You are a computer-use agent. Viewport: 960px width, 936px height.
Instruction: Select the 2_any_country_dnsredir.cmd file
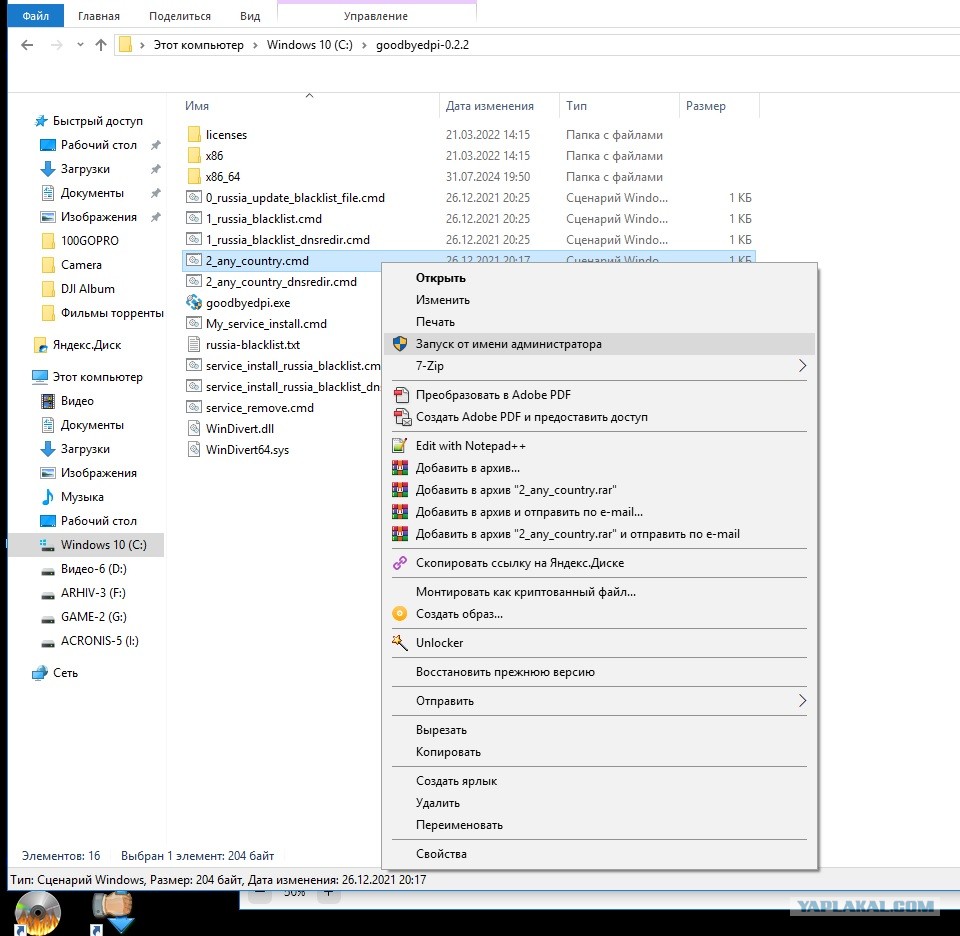pos(281,282)
